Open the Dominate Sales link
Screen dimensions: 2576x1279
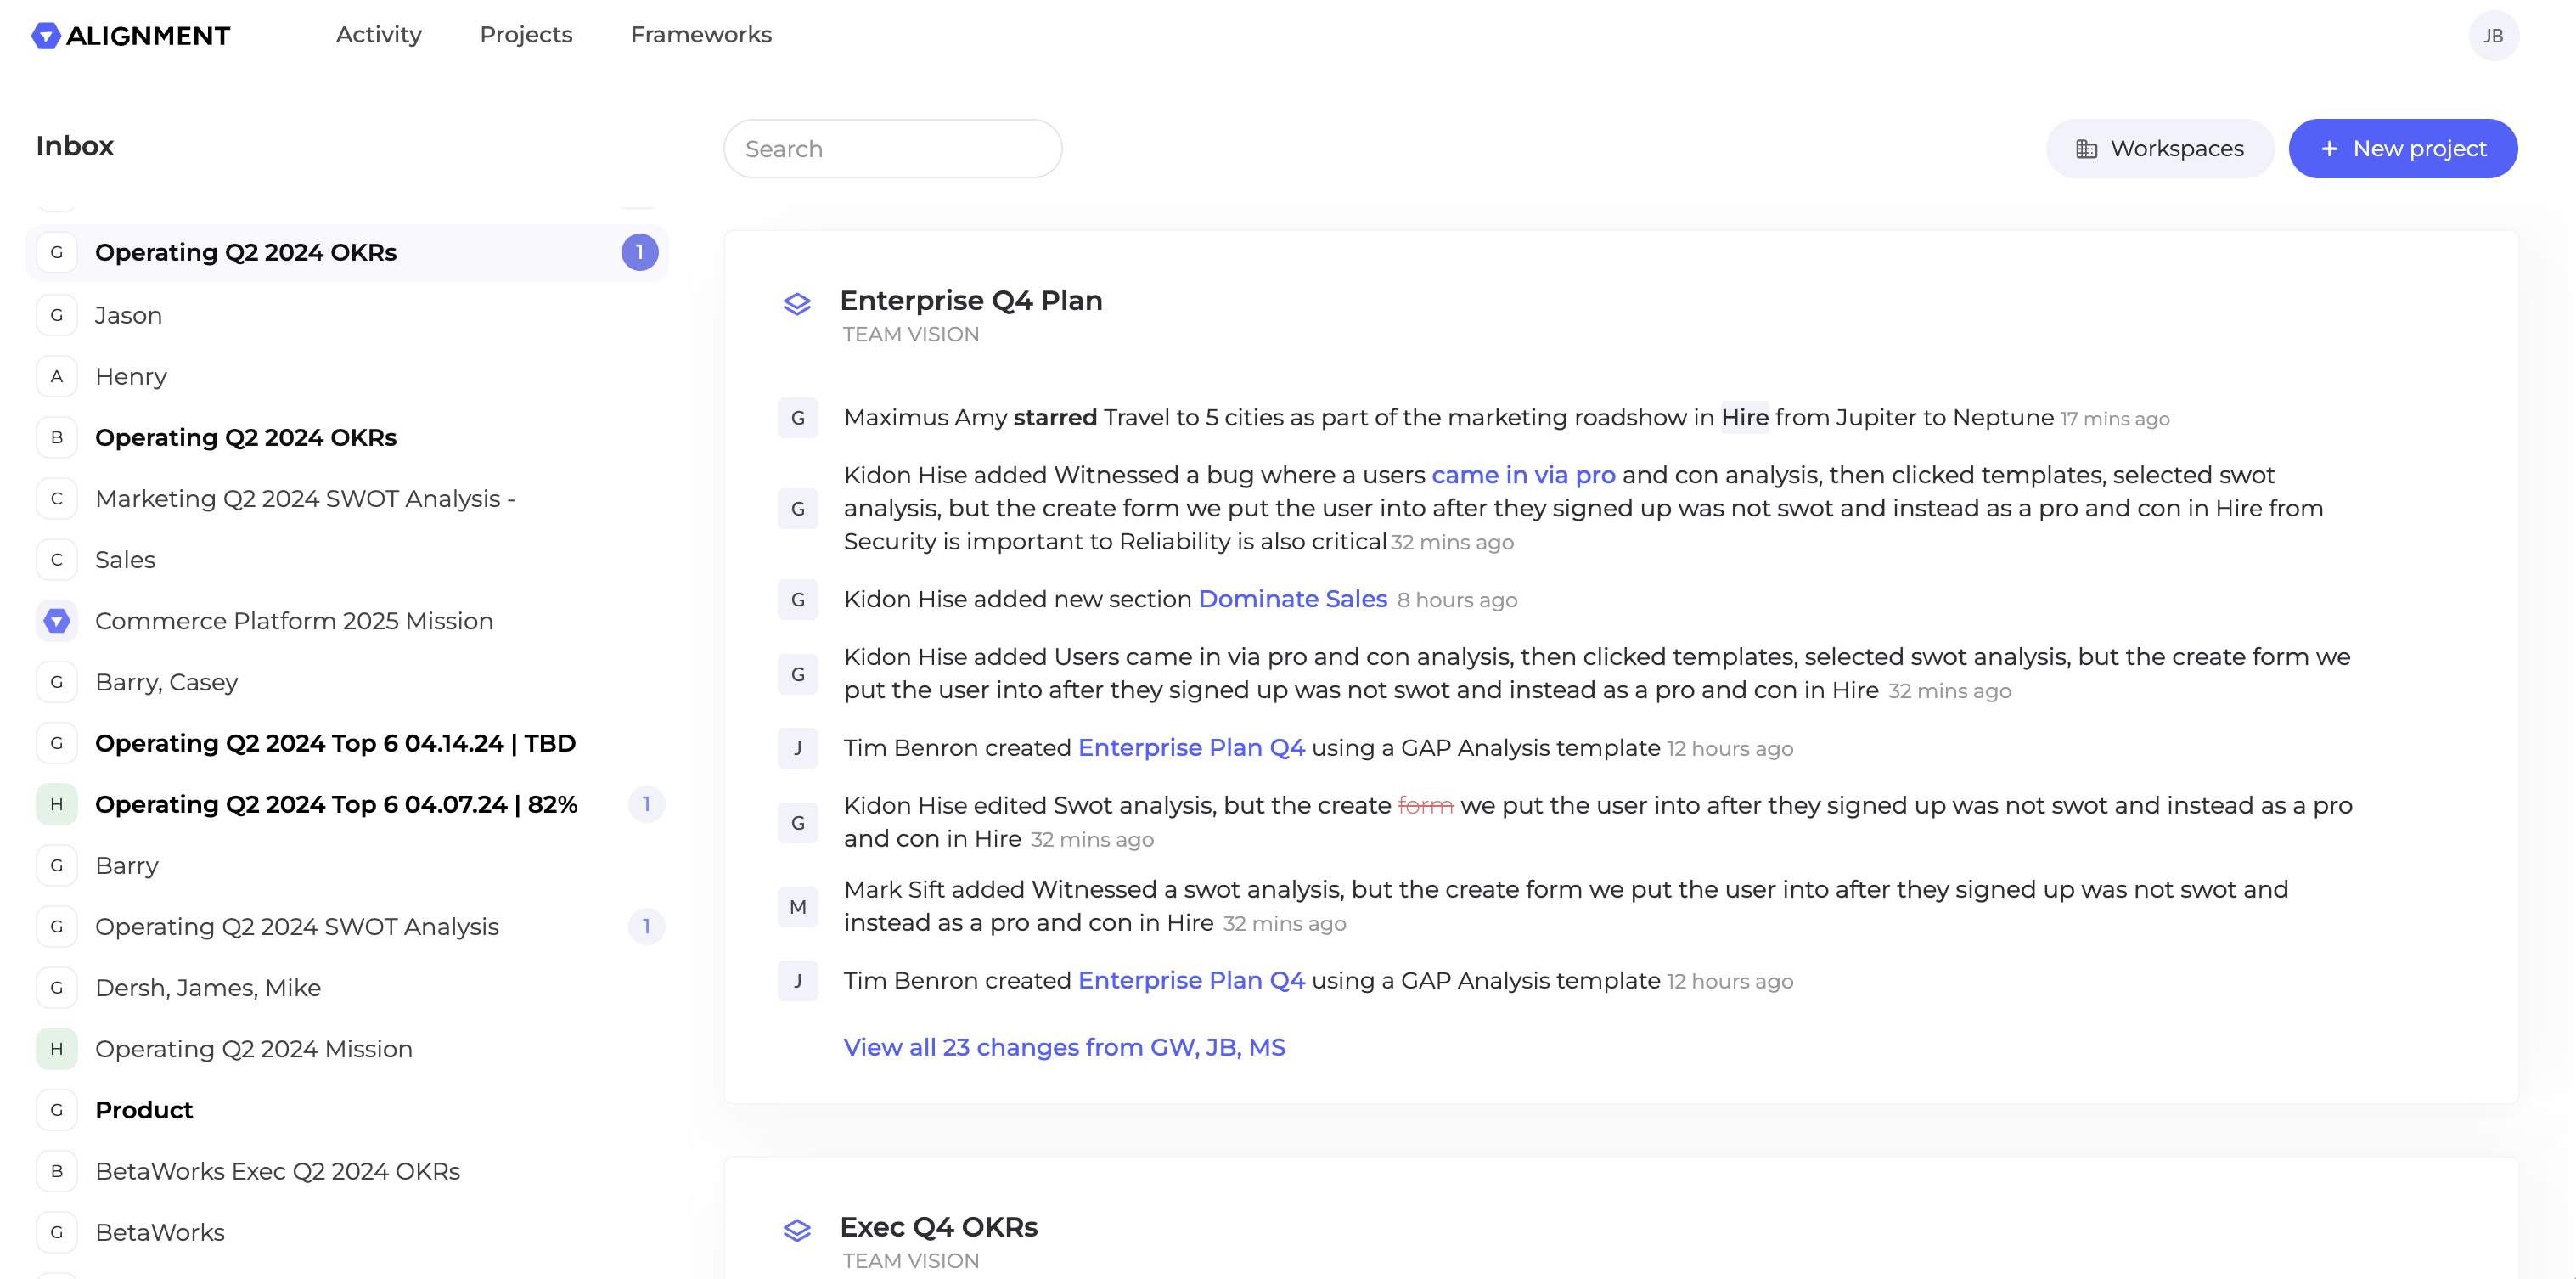[x=1292, y=598]
